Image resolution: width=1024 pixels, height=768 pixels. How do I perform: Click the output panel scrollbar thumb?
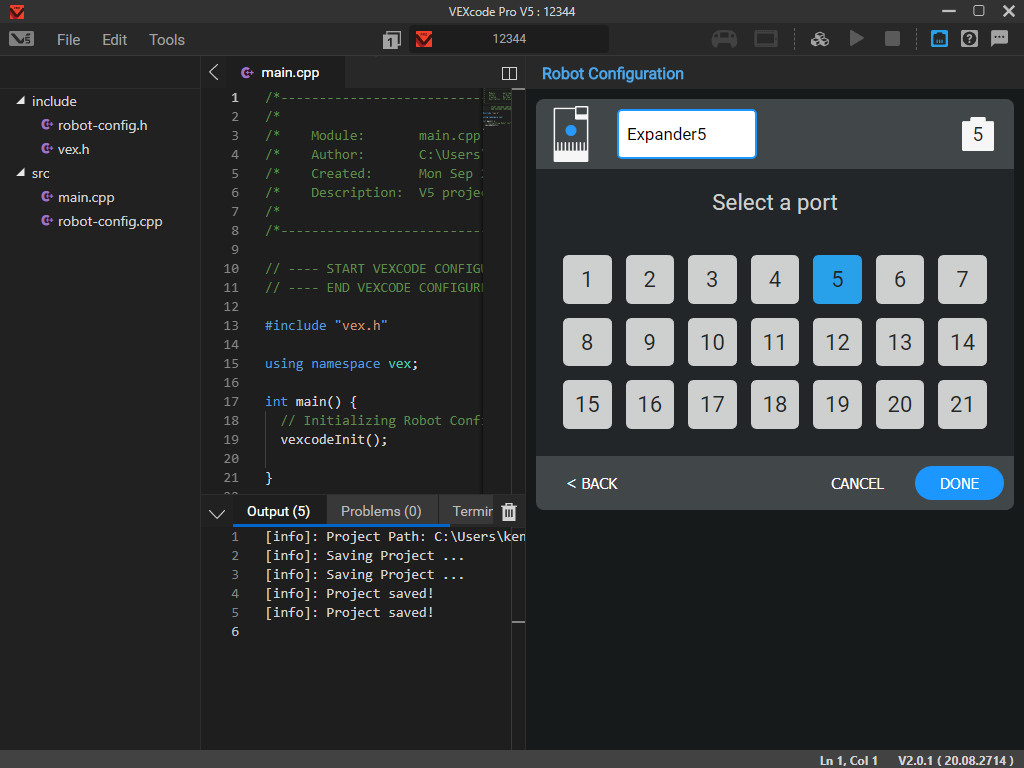[x=519, y=622]
